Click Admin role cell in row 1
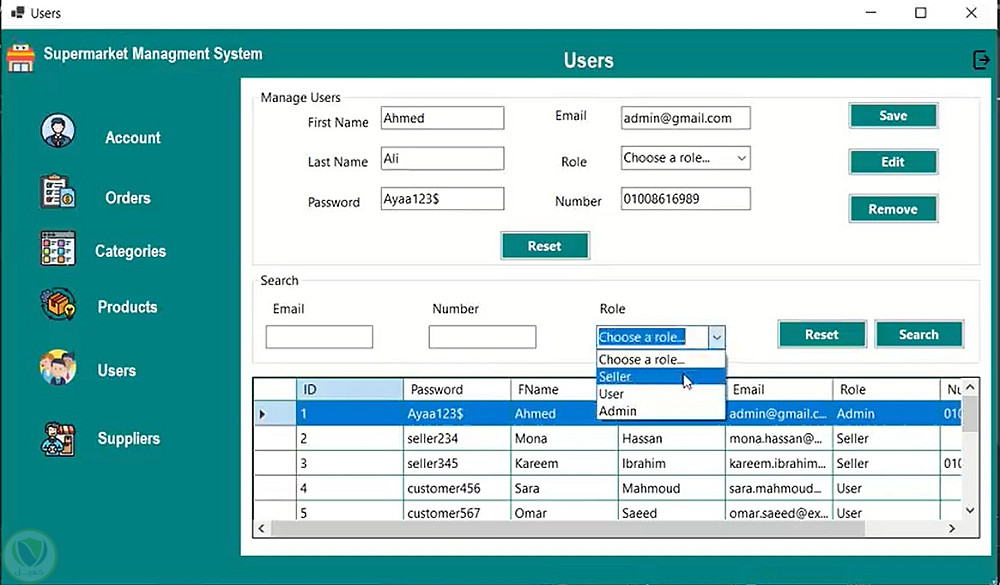 click(x=886, y=413)
